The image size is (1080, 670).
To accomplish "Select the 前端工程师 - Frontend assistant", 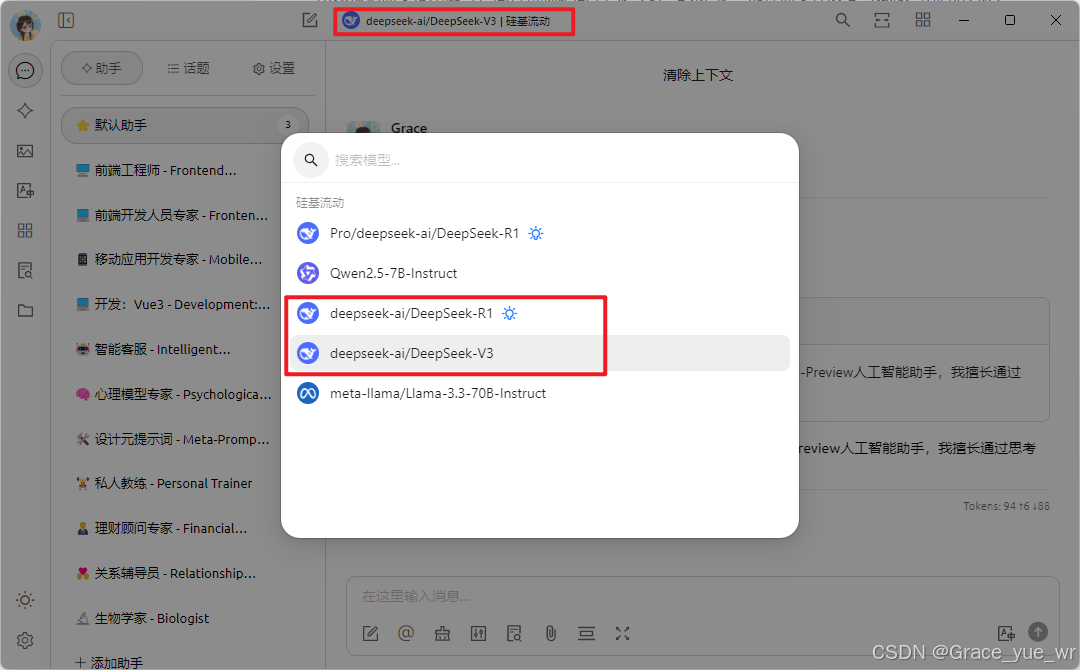I will (185, 170).
